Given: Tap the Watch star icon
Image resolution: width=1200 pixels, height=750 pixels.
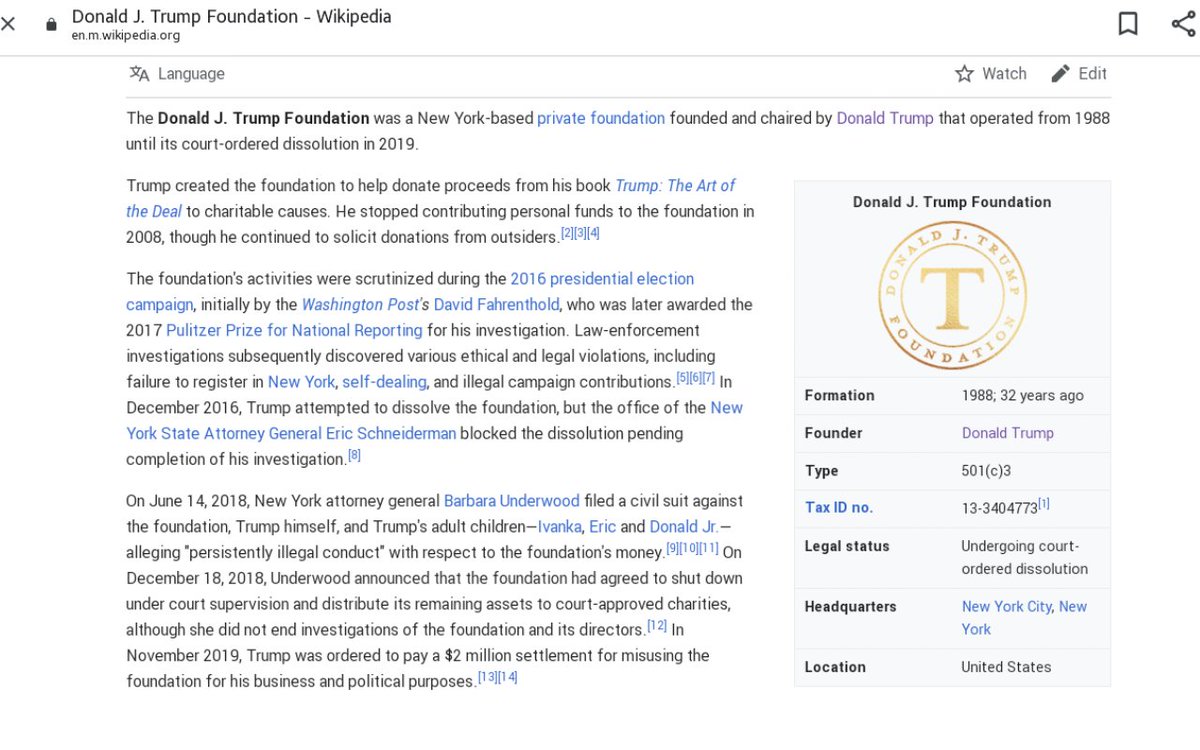Looking at the screenshot, I should coord(964,73).
